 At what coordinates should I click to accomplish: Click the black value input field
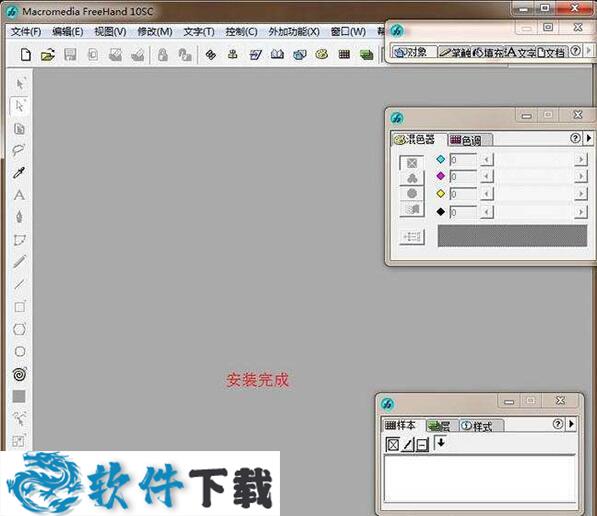[x=463, y=212]
